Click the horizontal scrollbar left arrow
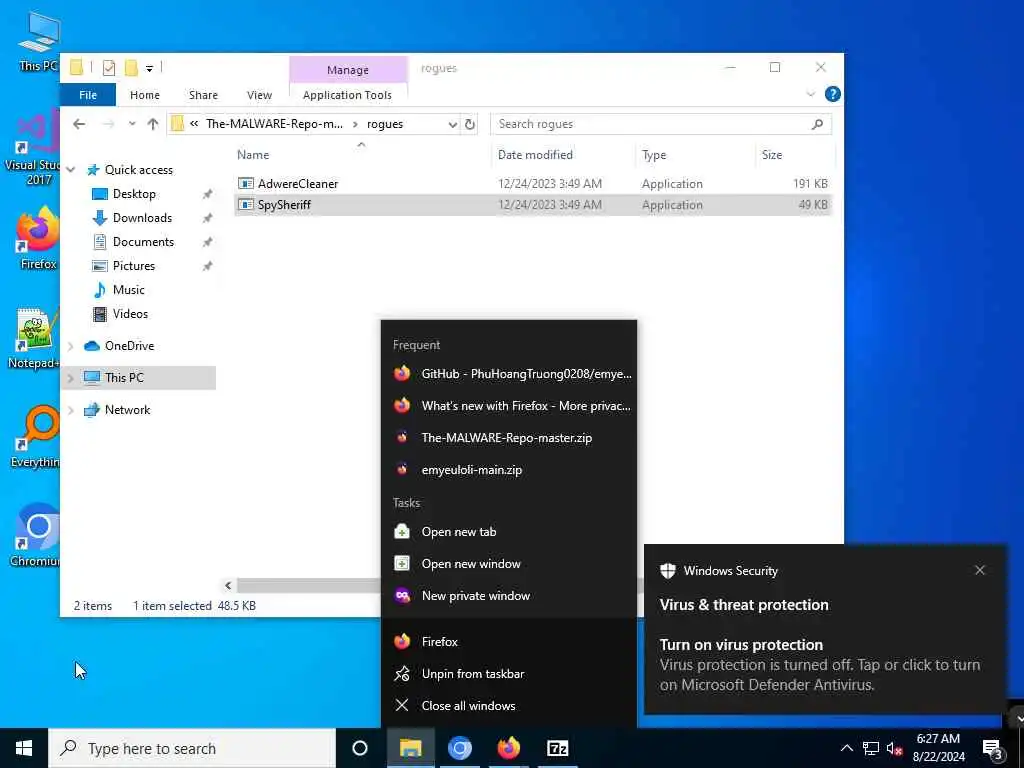The height and width of the screenshot is (768, 1024). (x=228, y=586)
